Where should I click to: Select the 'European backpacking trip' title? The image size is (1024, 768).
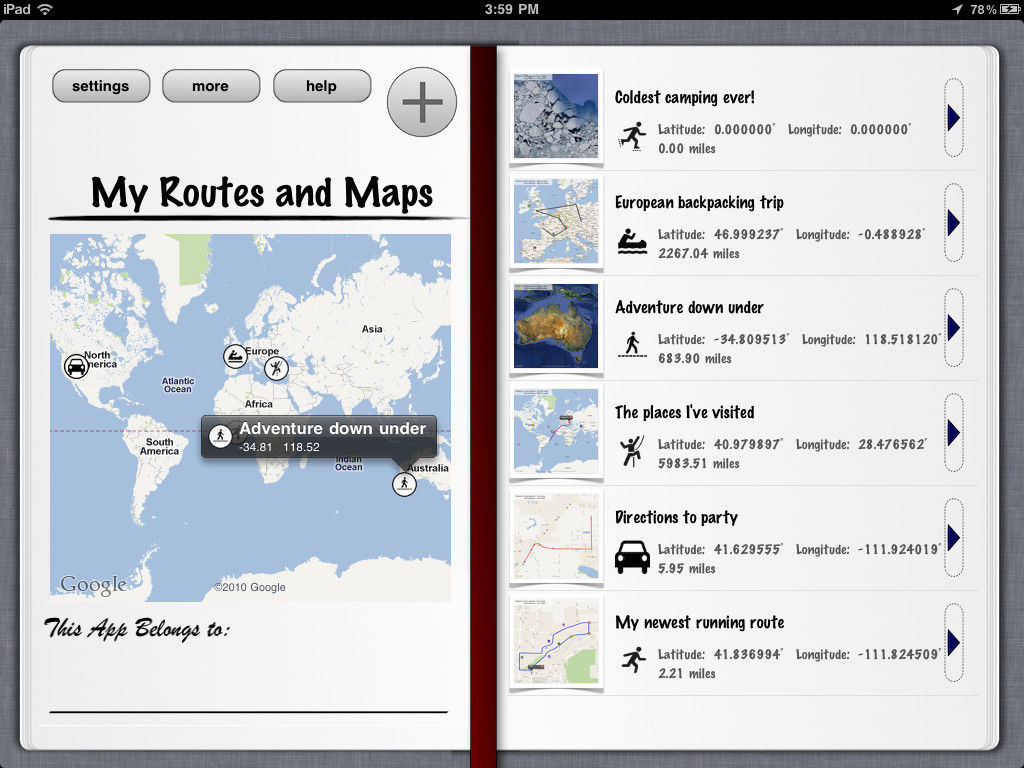pos(699,202)
